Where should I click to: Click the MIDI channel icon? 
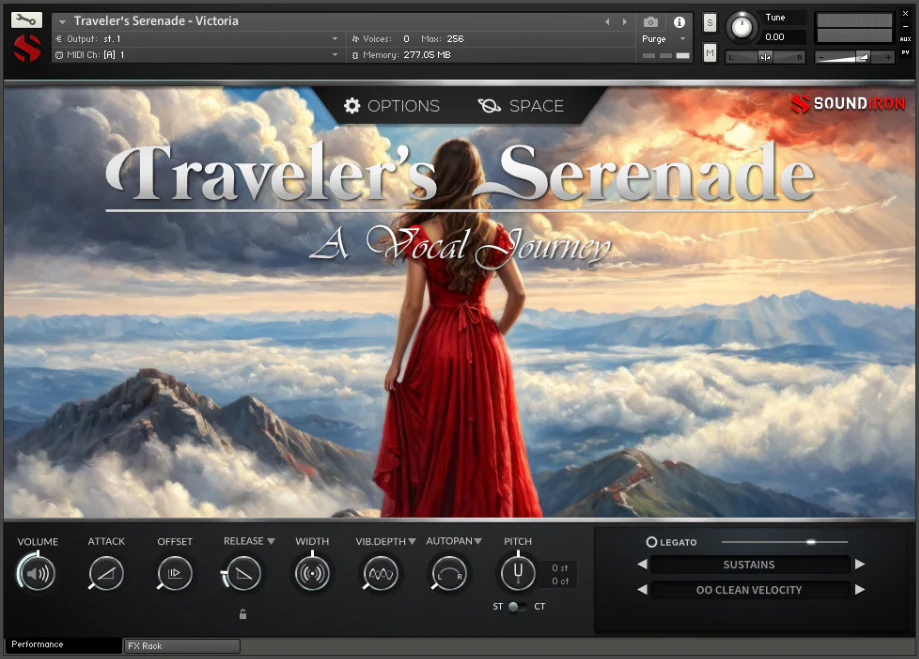59,55
